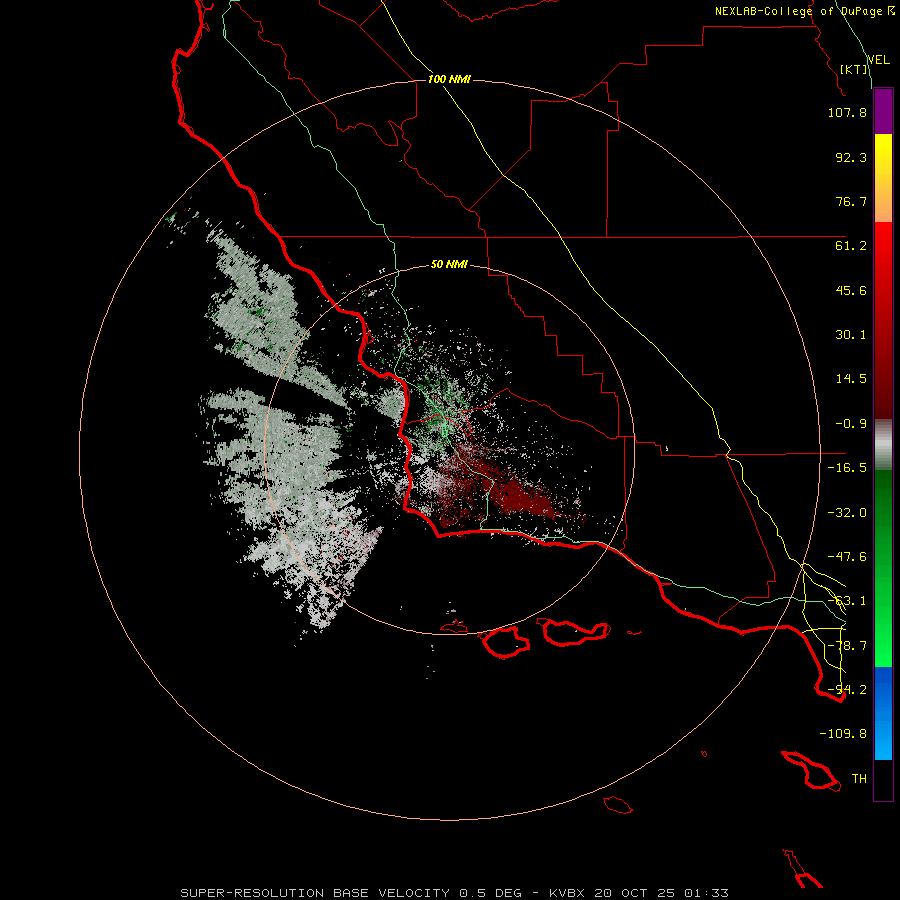Select the 76.7 legend value
The width and height of the screenshot is (900, 900).
pyautogui.click(x=851, y=201)
